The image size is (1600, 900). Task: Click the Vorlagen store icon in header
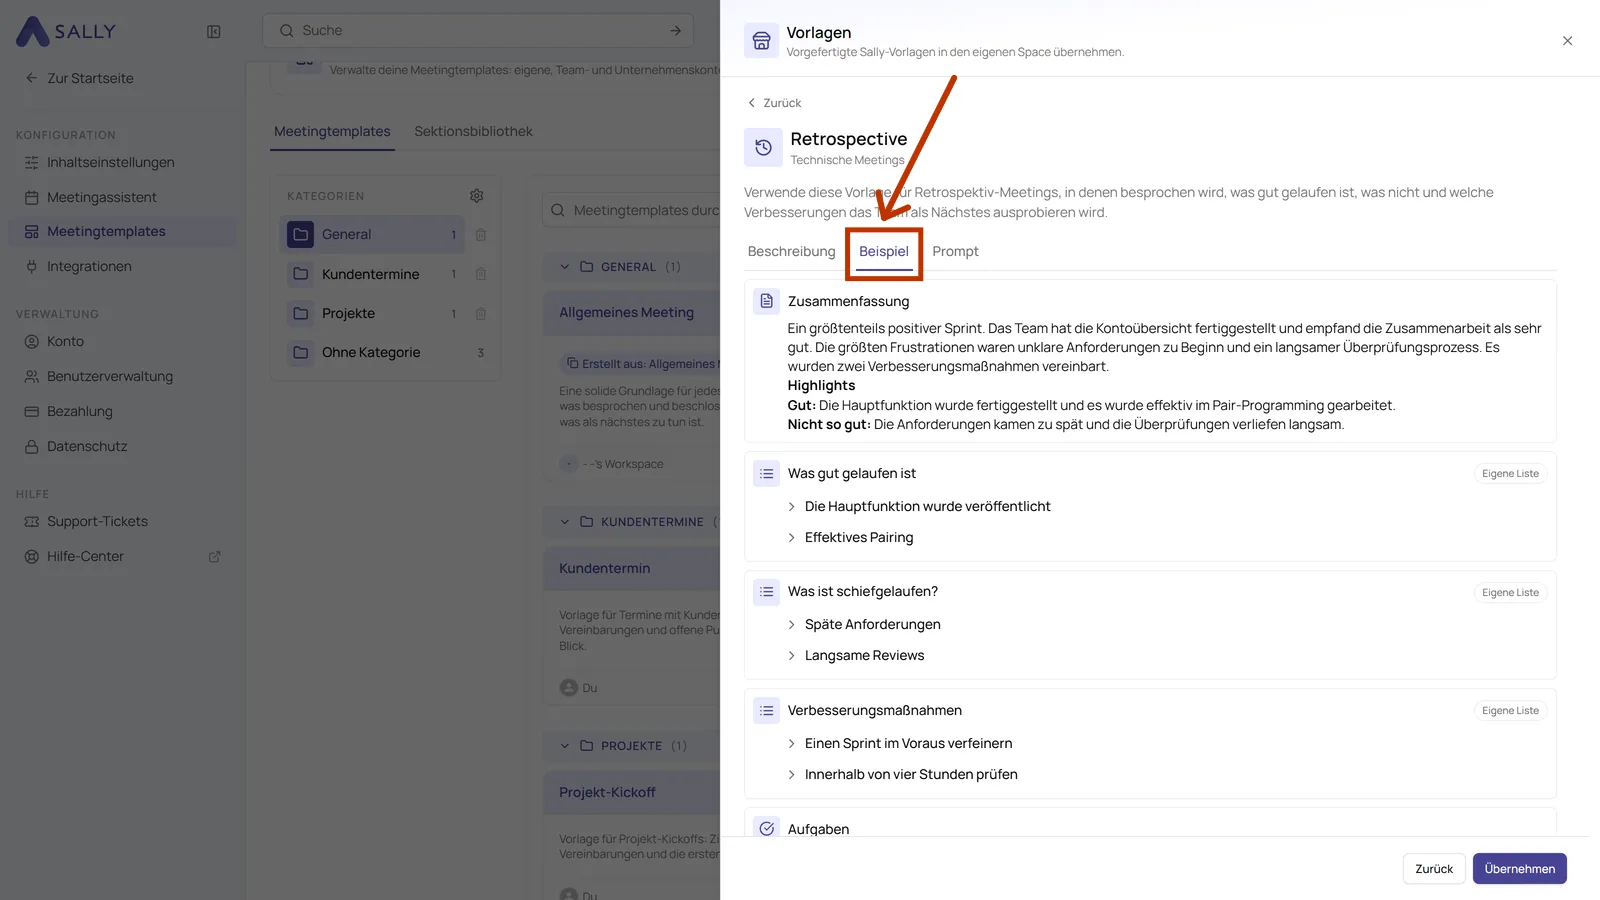click(761, 41)
